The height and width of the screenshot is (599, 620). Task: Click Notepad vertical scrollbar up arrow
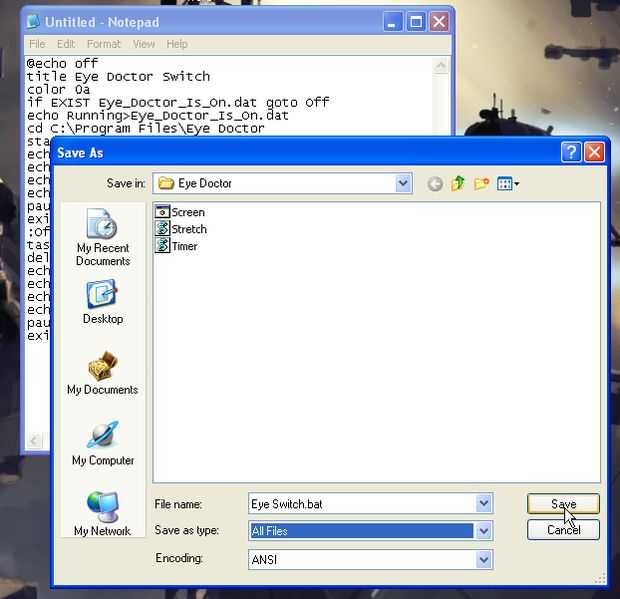[441, 66]
